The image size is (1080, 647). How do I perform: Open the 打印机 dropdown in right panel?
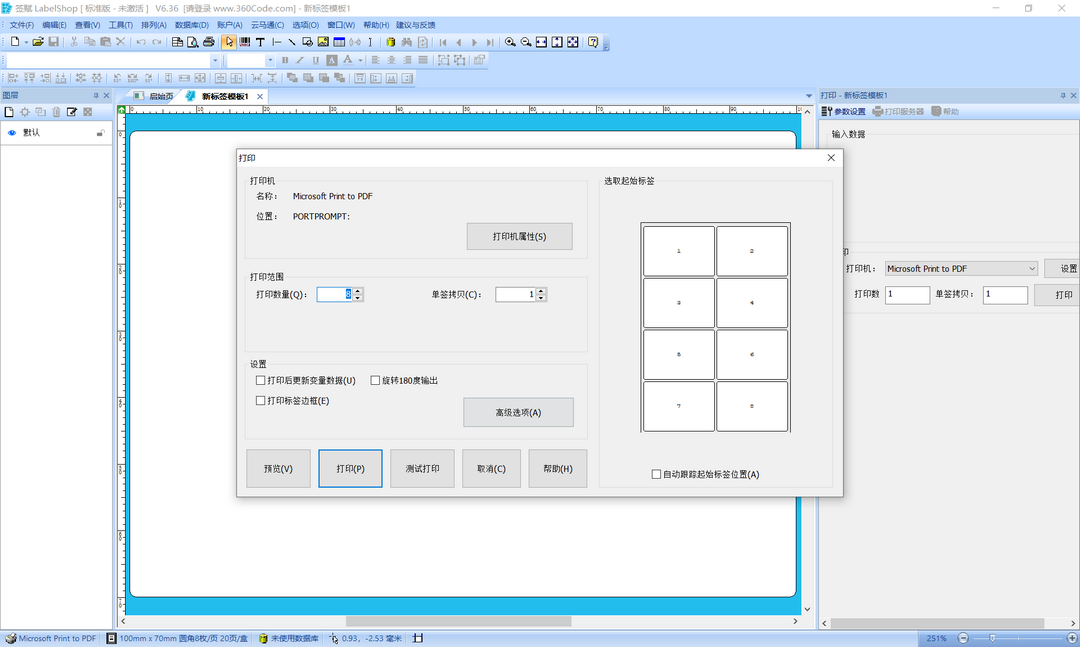click(1032, 269)
